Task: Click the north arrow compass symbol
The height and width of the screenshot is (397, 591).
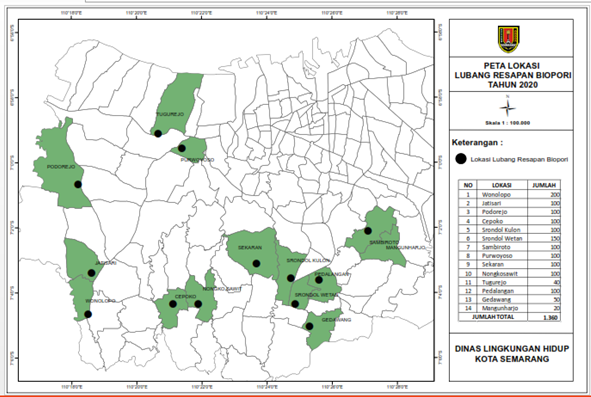Action: point(508,107)
